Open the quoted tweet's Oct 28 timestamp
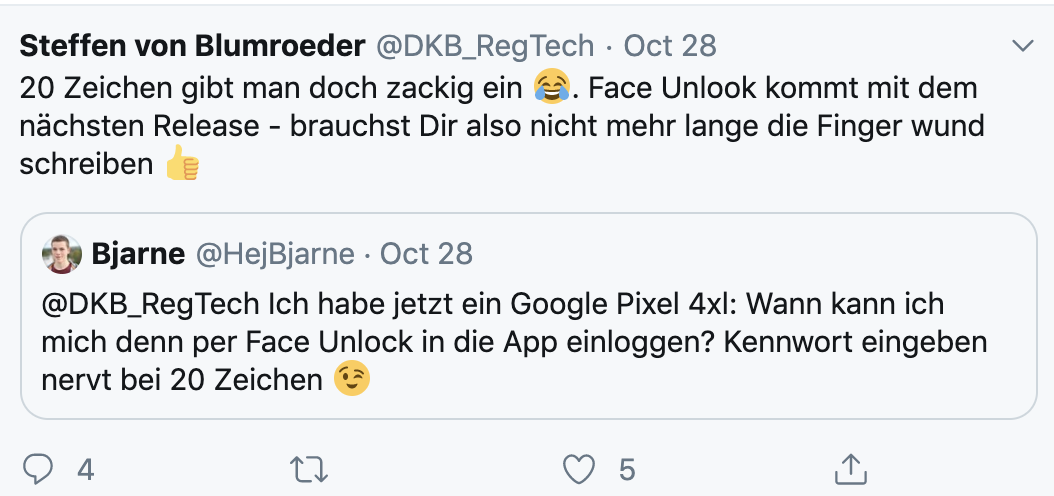This screenshot has width=1054, height=496. point(426,254)
